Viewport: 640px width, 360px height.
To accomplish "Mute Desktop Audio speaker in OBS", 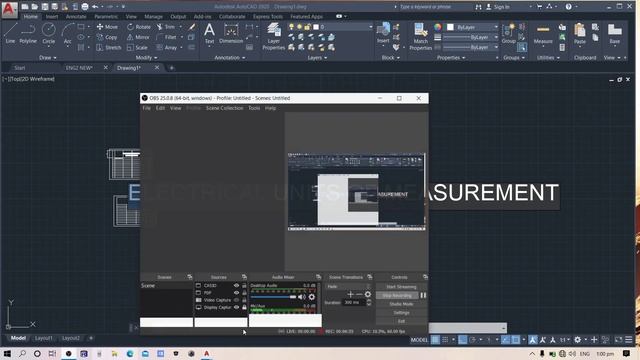I will 302,297.
